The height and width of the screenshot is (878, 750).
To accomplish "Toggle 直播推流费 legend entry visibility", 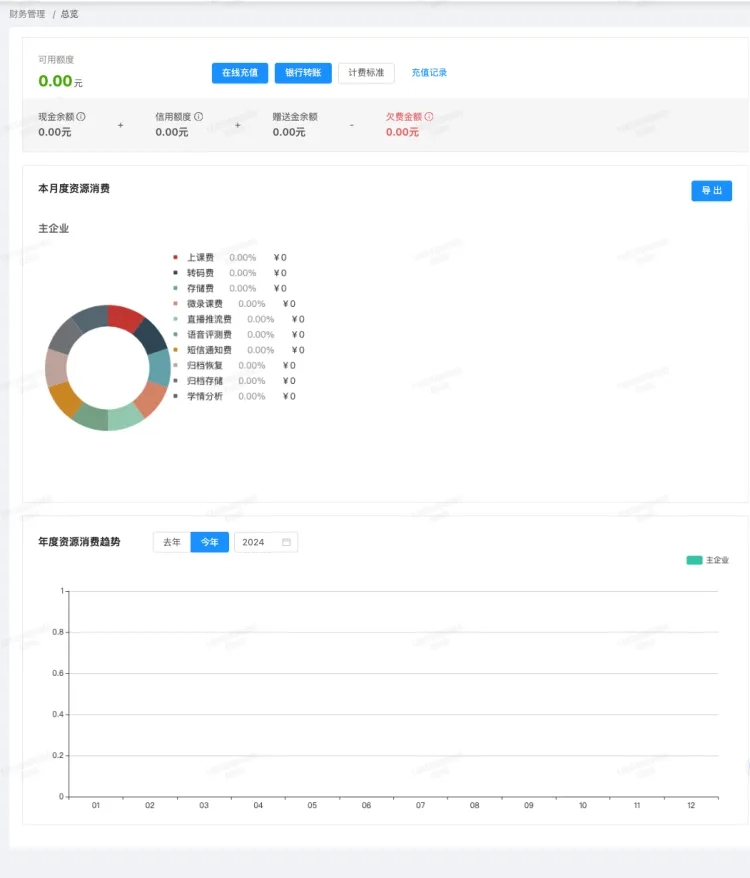I will click(208, 319).
